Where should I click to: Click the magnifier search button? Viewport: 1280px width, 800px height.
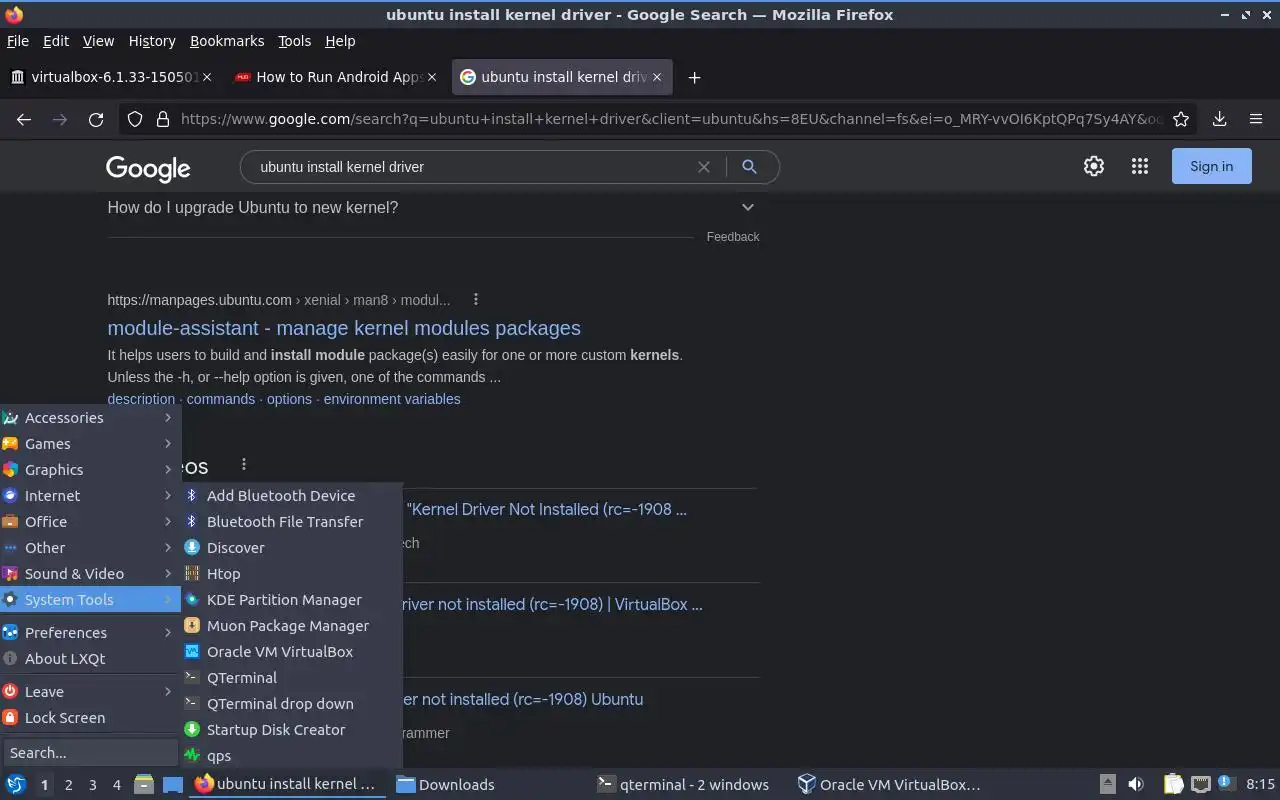(x=749, y=167)
